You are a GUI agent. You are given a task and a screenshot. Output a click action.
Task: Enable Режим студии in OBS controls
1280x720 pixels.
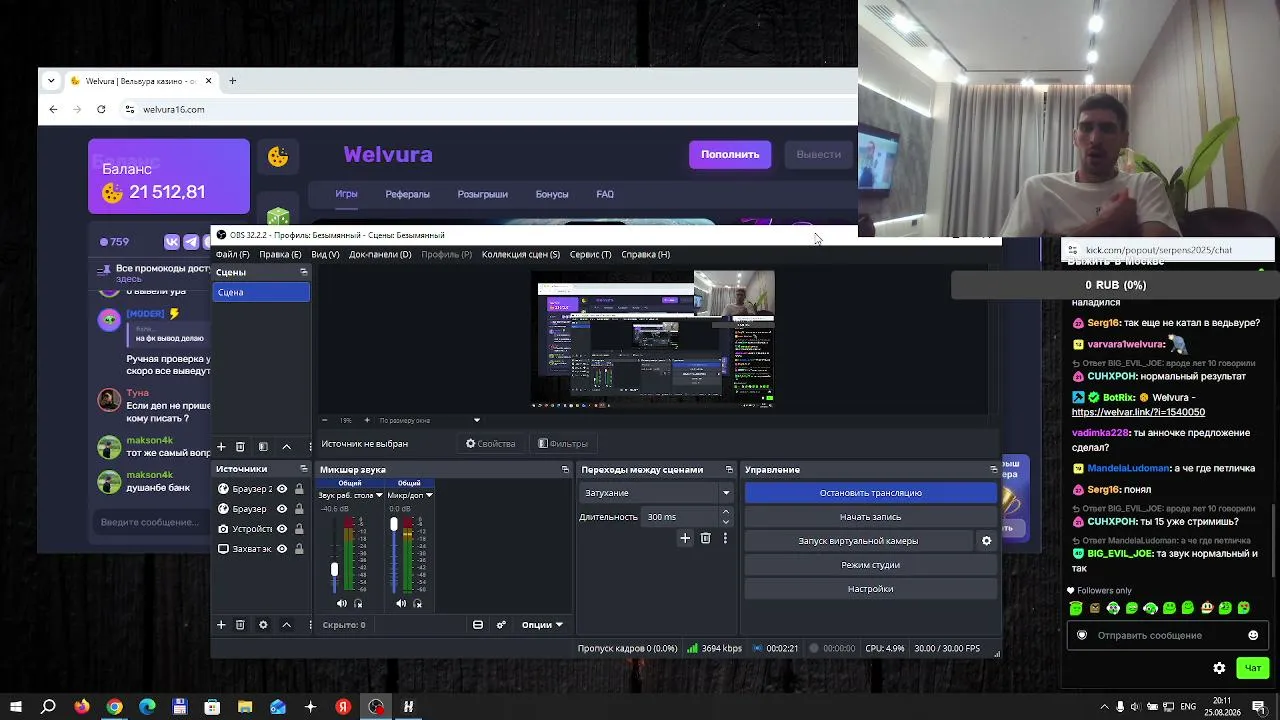pos(871,565)
